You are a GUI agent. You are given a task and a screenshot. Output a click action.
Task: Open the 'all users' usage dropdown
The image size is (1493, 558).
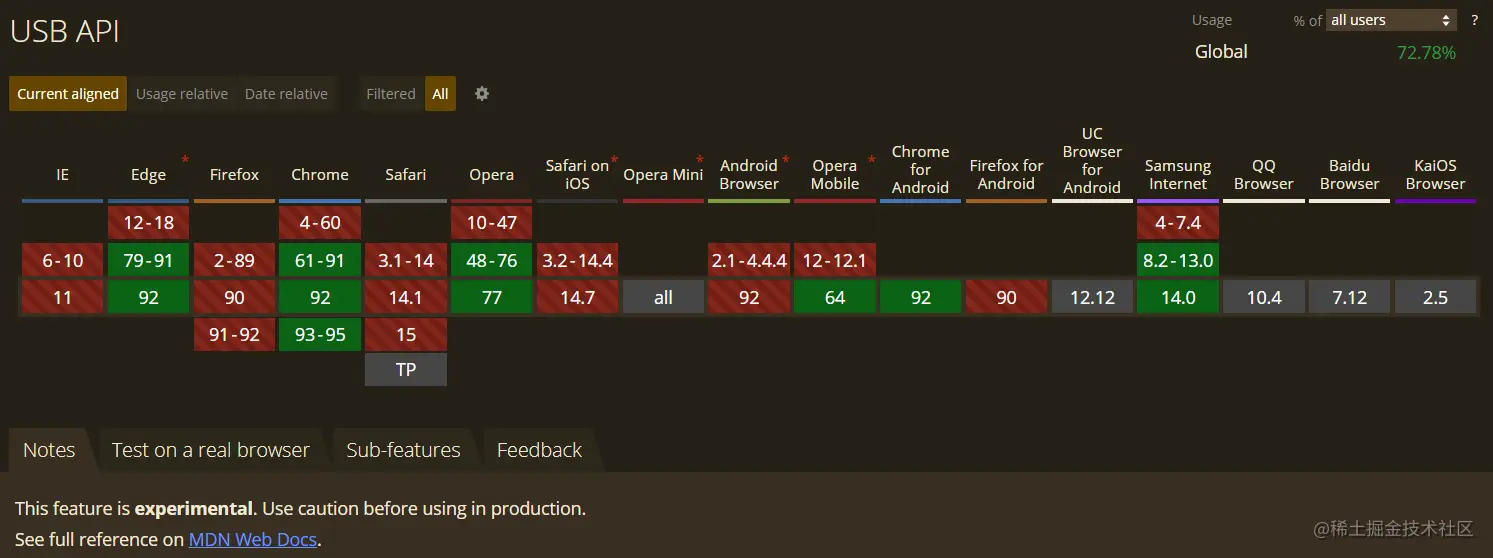pos(1391,20)
